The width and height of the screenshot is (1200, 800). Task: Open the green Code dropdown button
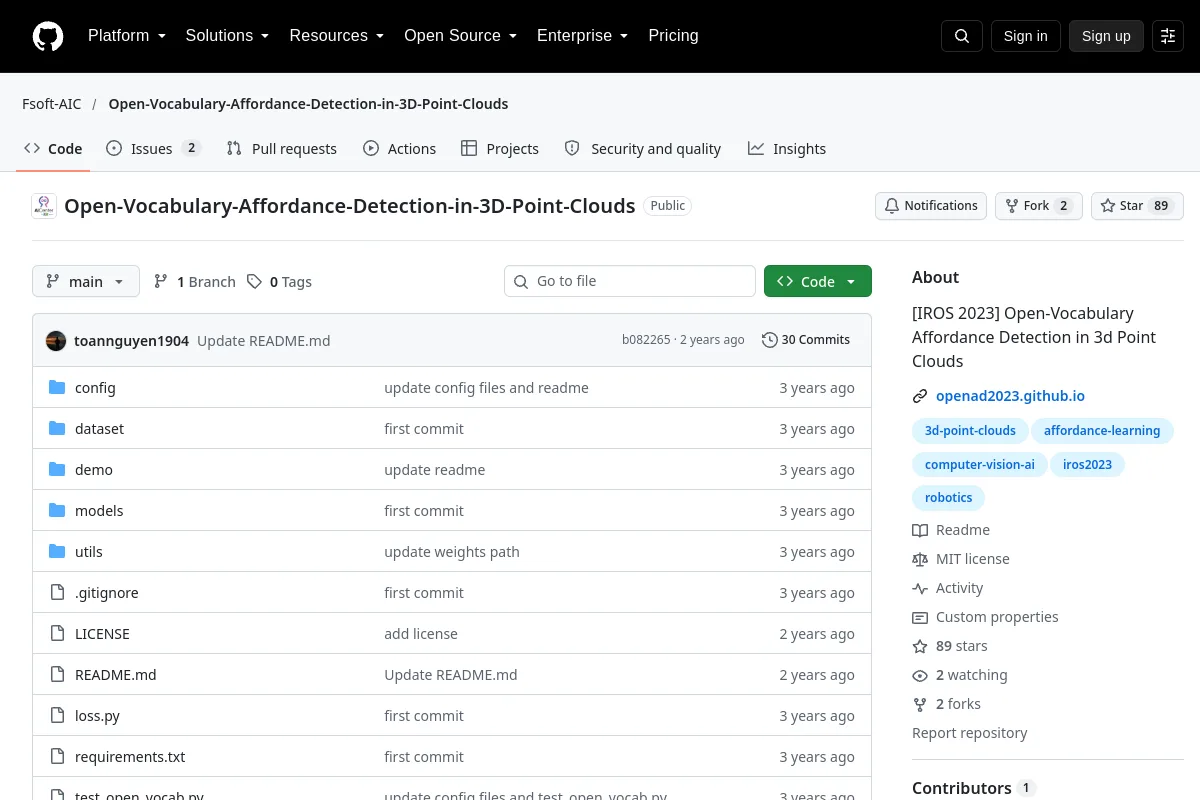click(x=818, y=282)
